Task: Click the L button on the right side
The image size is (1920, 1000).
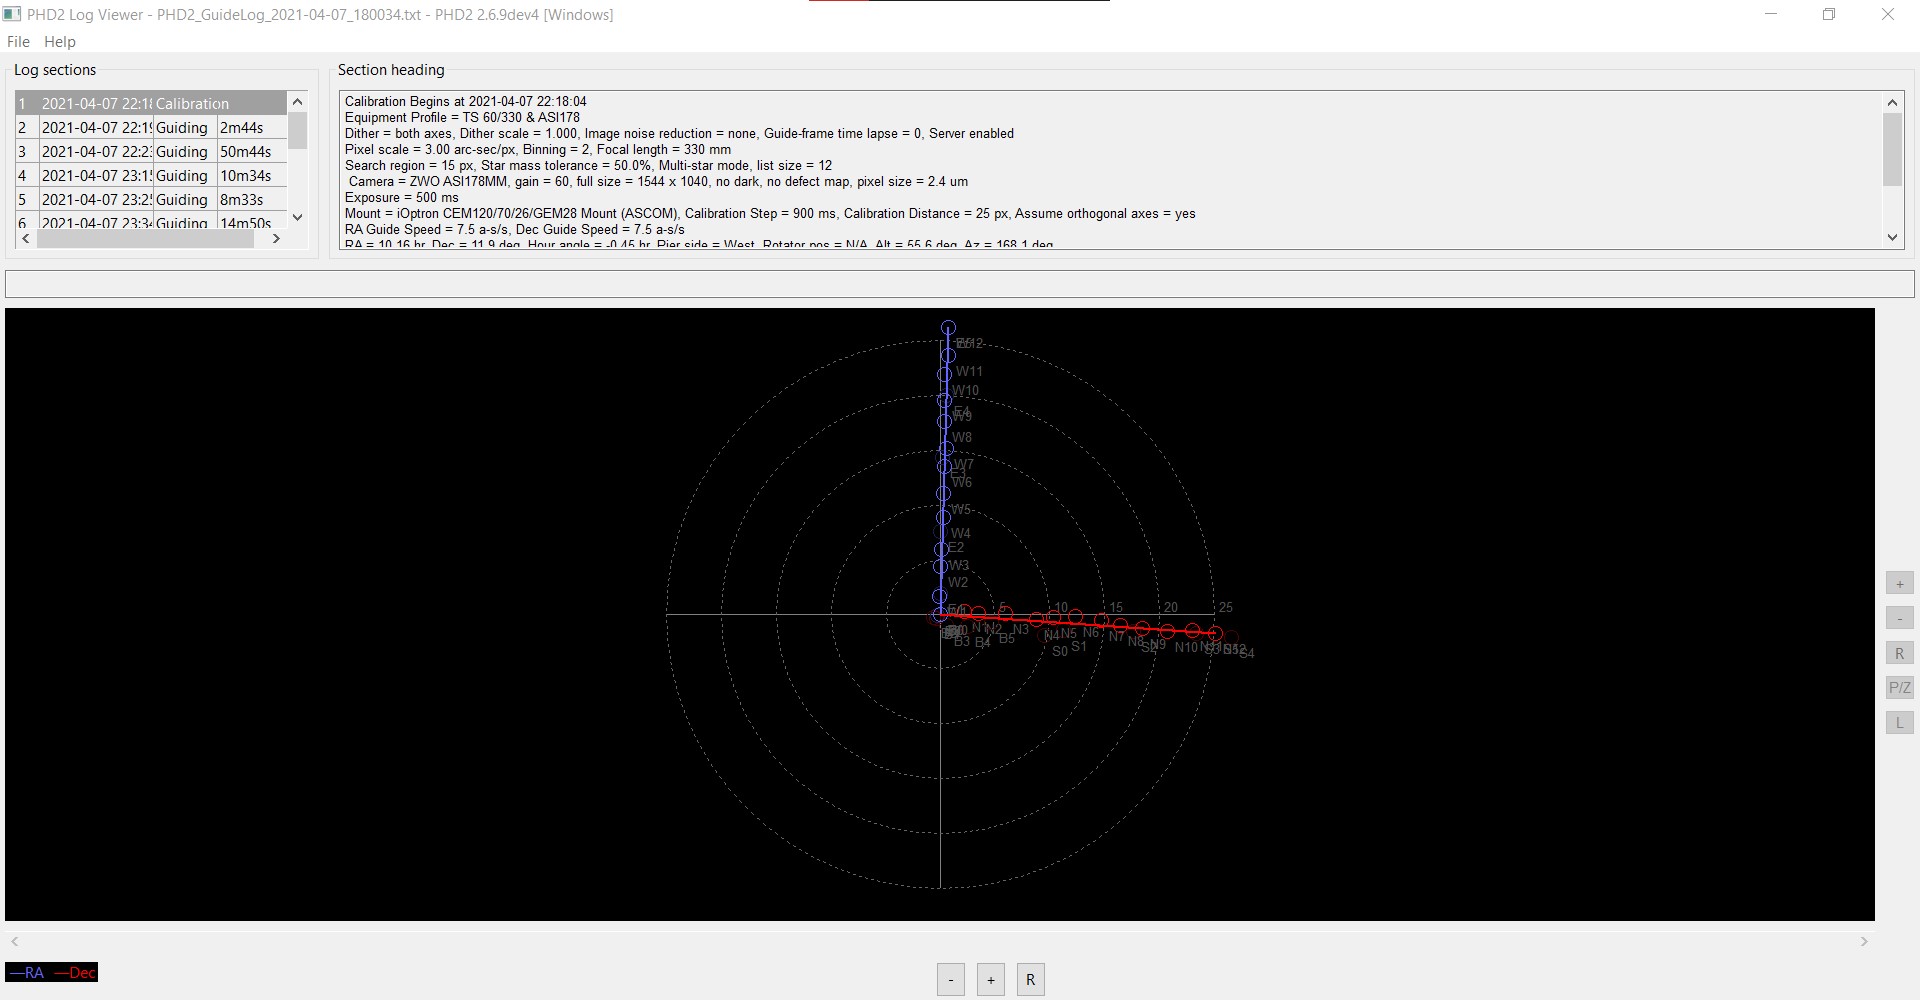Action: (x=1899, y=723)
